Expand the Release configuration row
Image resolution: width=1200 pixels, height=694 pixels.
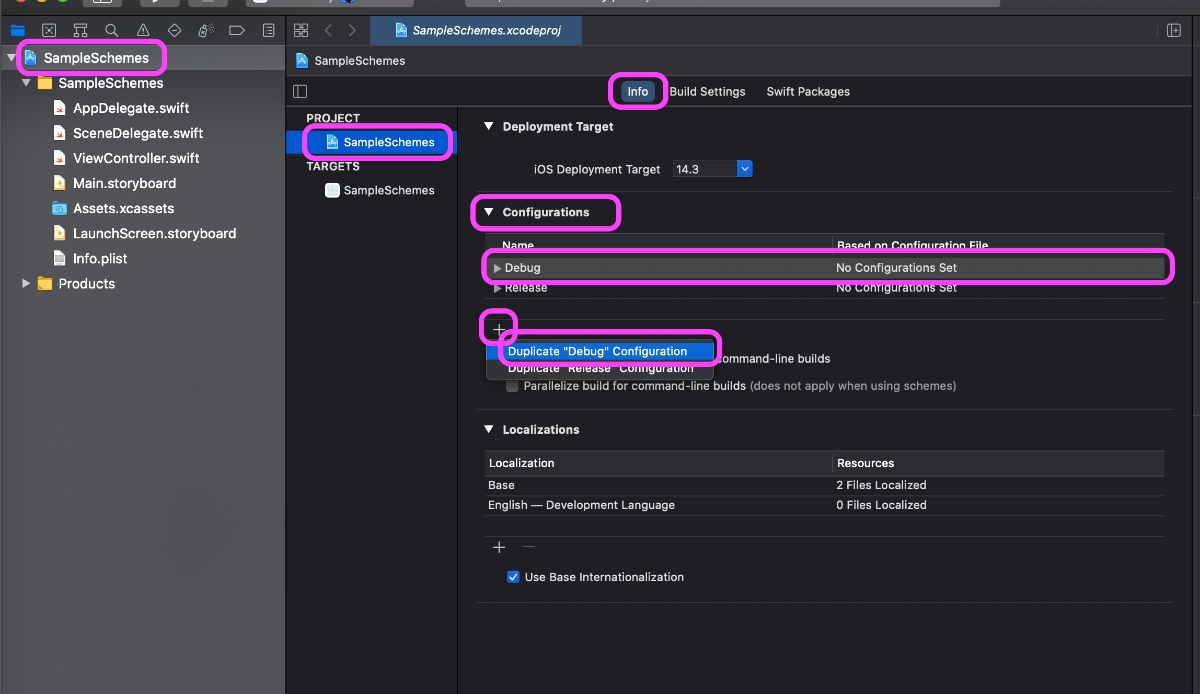click(x=497, y=288)
